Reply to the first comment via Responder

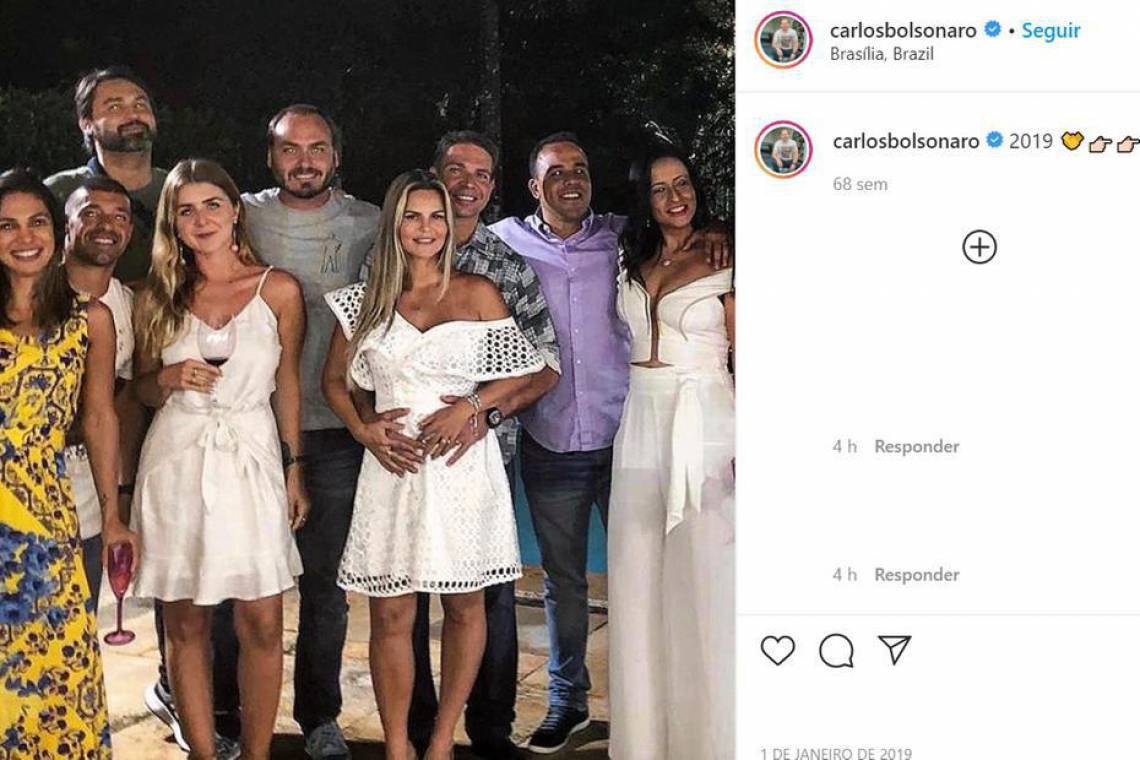click(x=916, y=446)
